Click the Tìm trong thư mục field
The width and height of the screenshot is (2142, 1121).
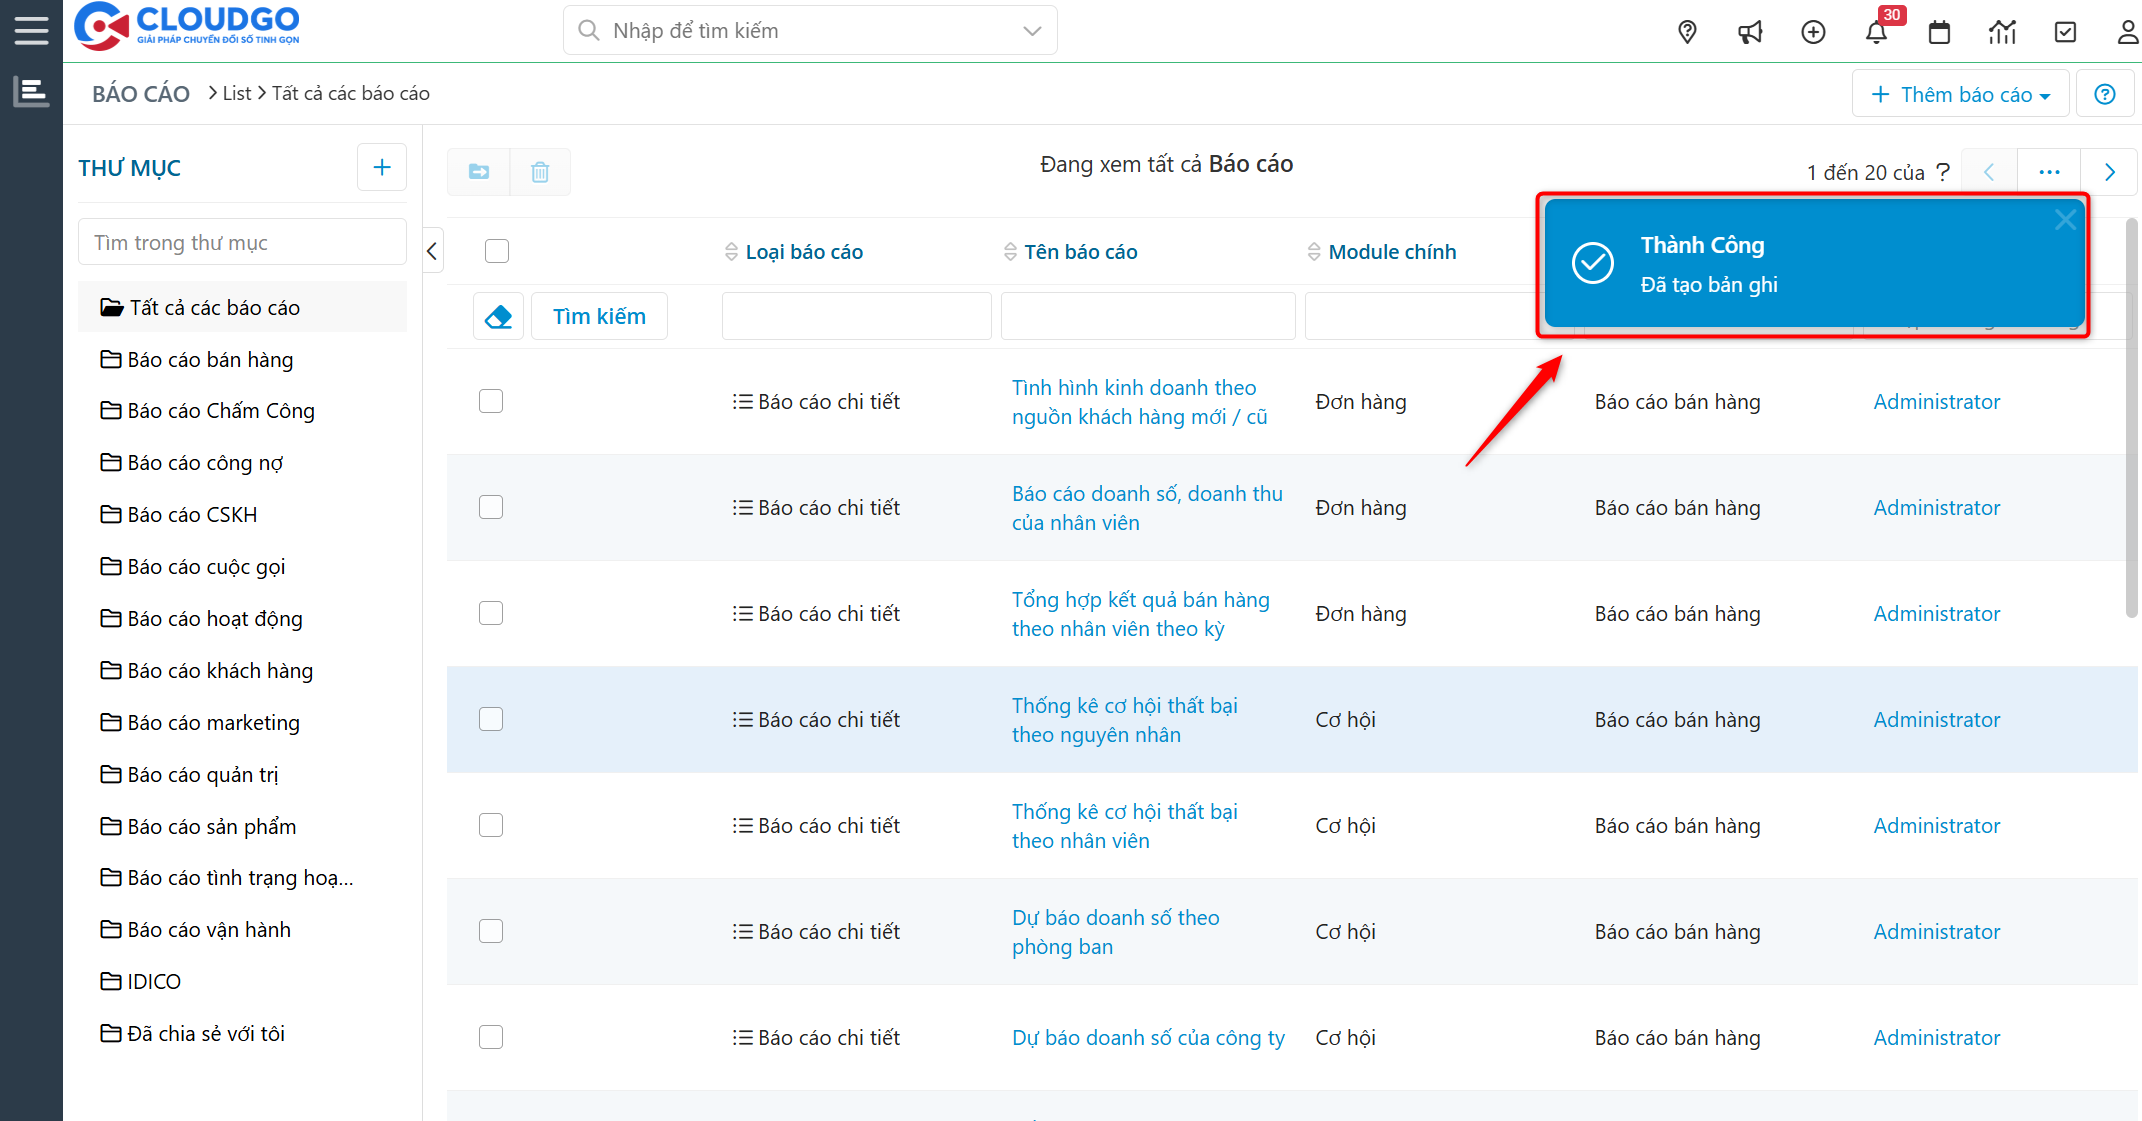(242, 243)
